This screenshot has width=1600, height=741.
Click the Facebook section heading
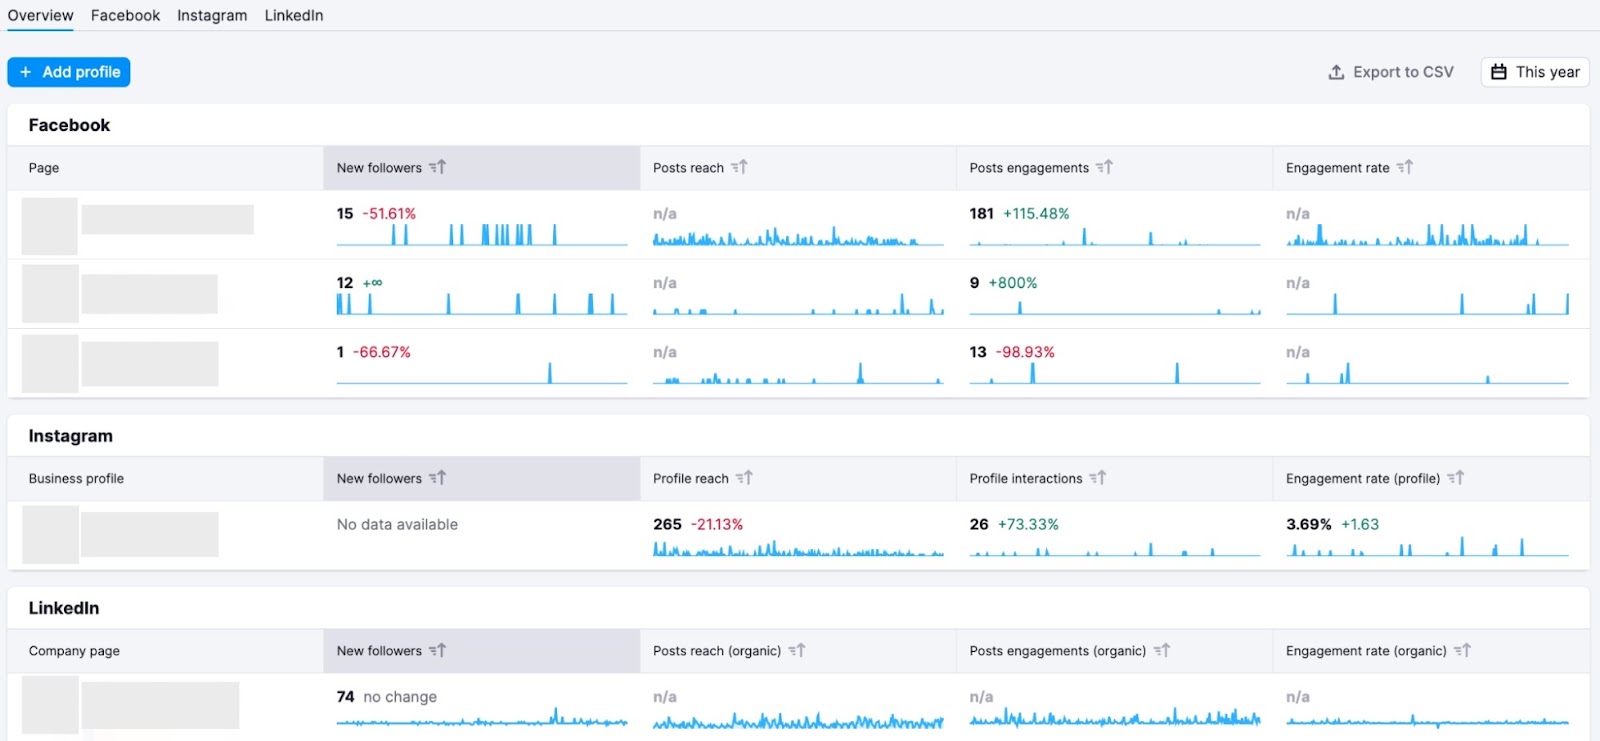click(69, 125)
